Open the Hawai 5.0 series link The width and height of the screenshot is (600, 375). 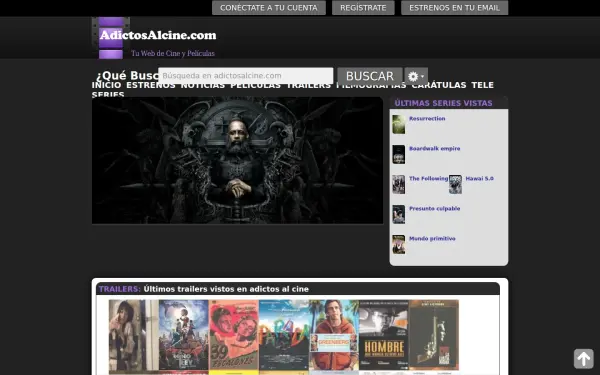479,178
